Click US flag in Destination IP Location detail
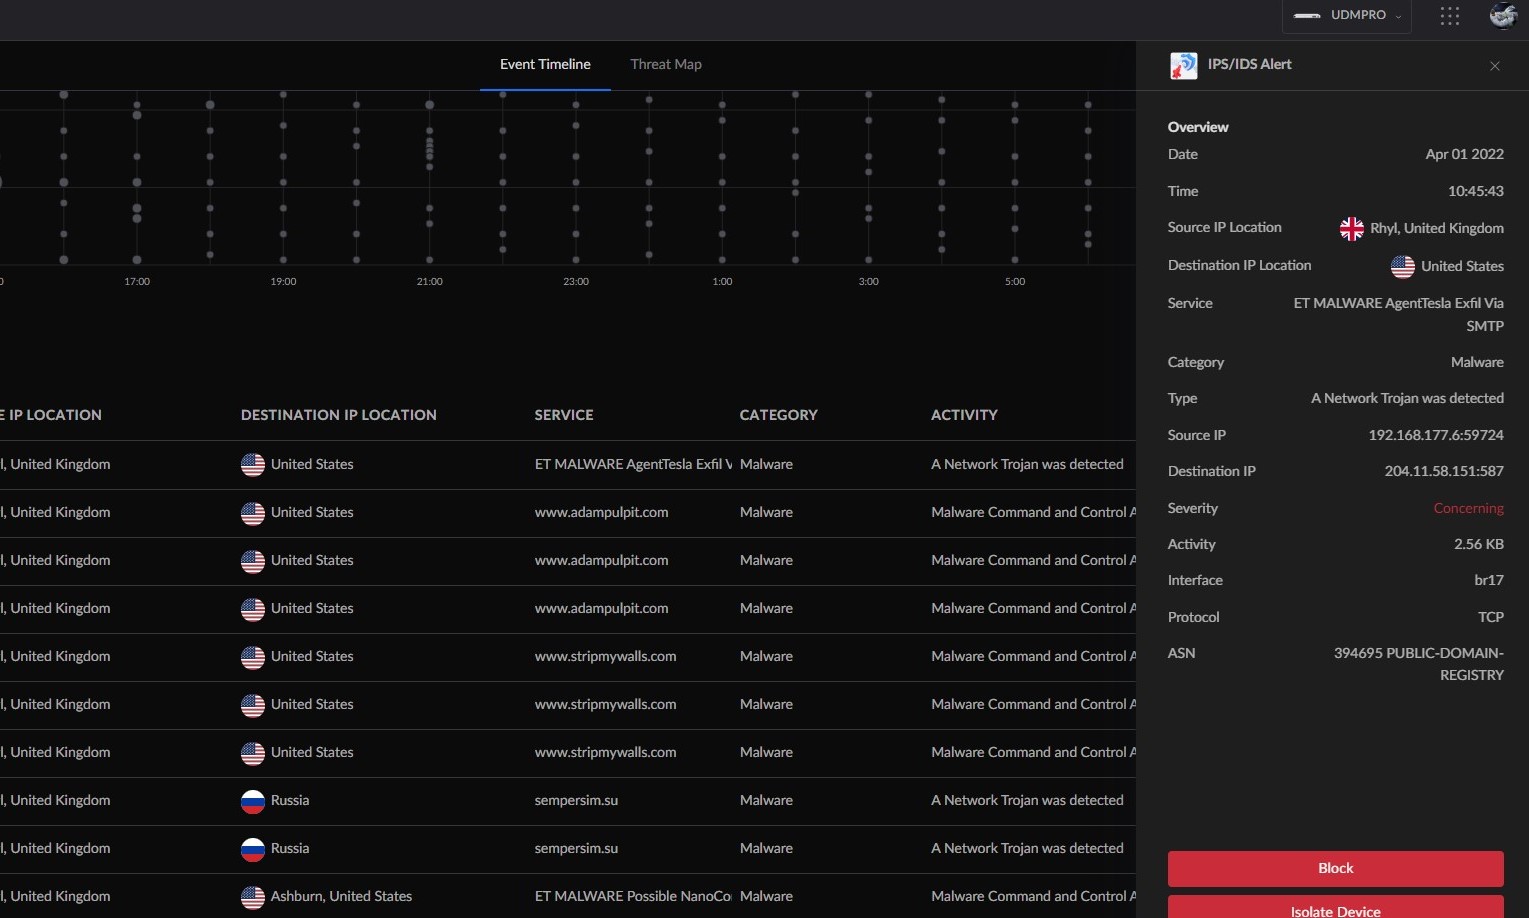The height and width of the screenshot is (918, 1529). 1403,267
